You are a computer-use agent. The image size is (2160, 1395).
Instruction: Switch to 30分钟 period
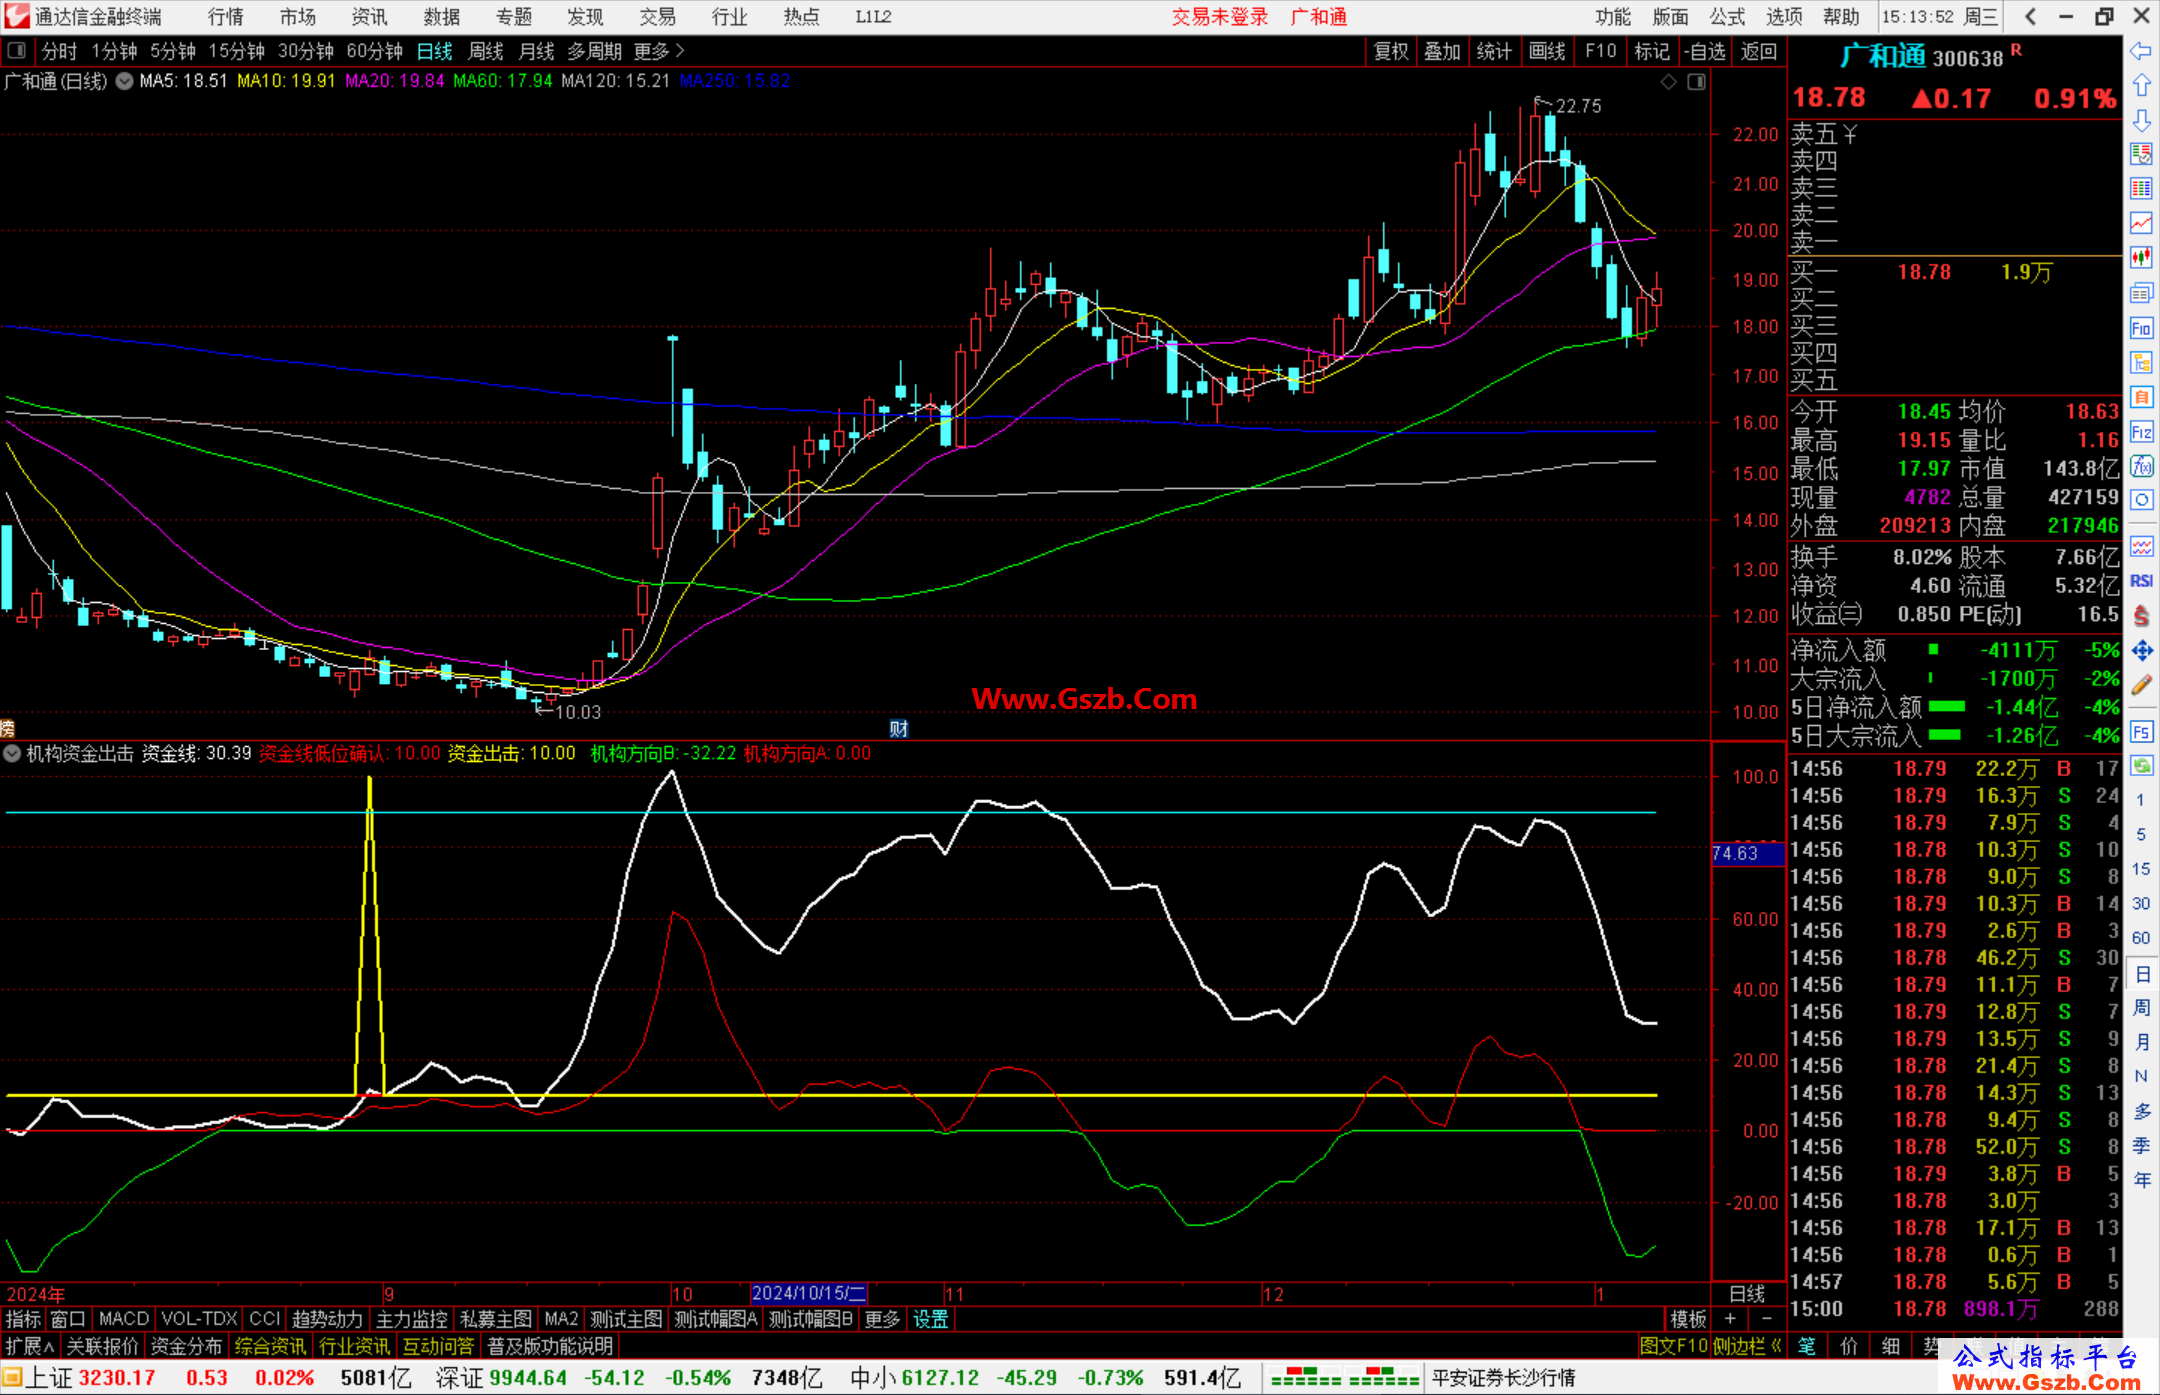click(306, 51)
